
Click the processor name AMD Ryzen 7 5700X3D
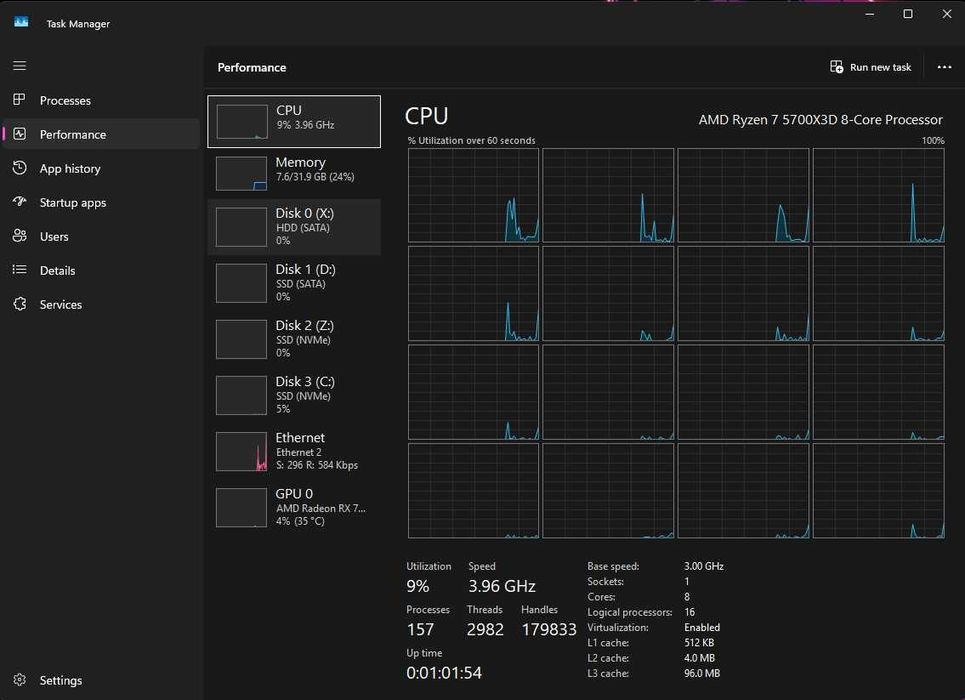pyautogui.click(x=820, y=119)
